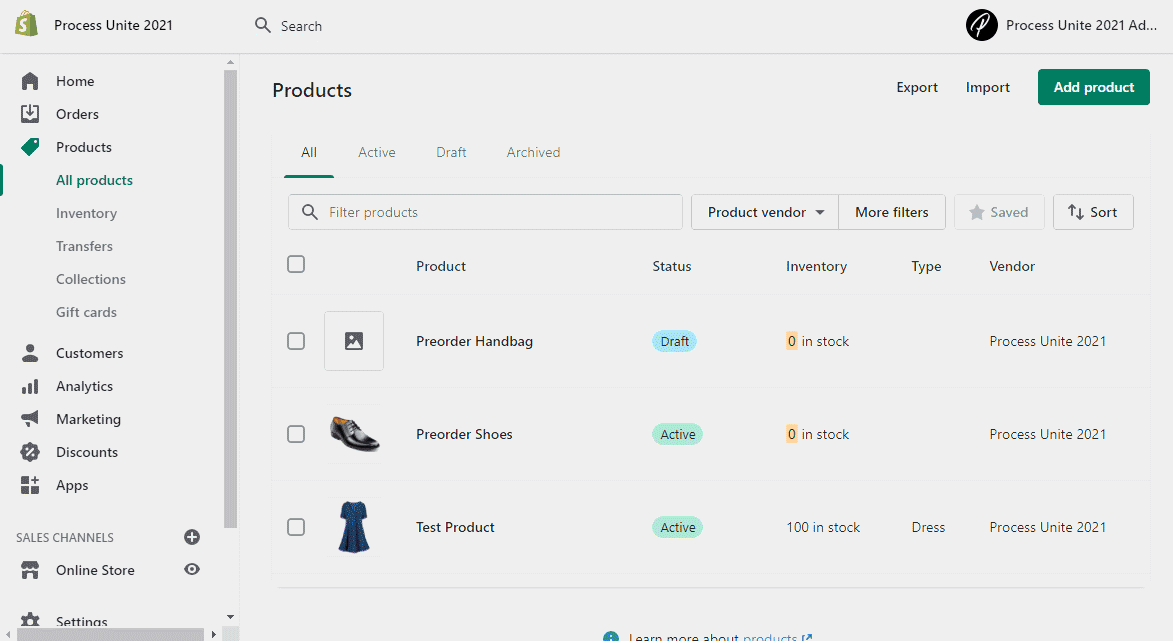Click the Discounts badge icon
The width and height of the screenshot is (1173, 641).
point(30,452)
